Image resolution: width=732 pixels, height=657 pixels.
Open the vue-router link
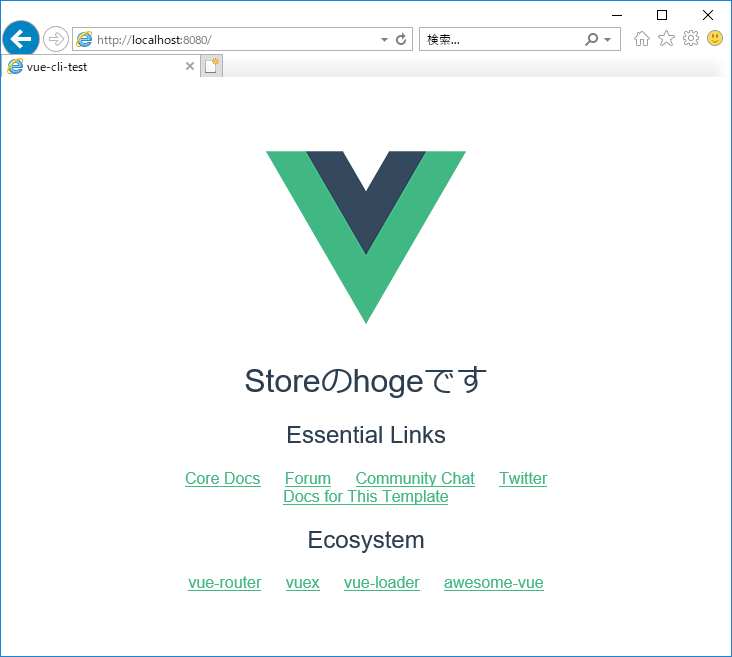click(x=225, y=583)
